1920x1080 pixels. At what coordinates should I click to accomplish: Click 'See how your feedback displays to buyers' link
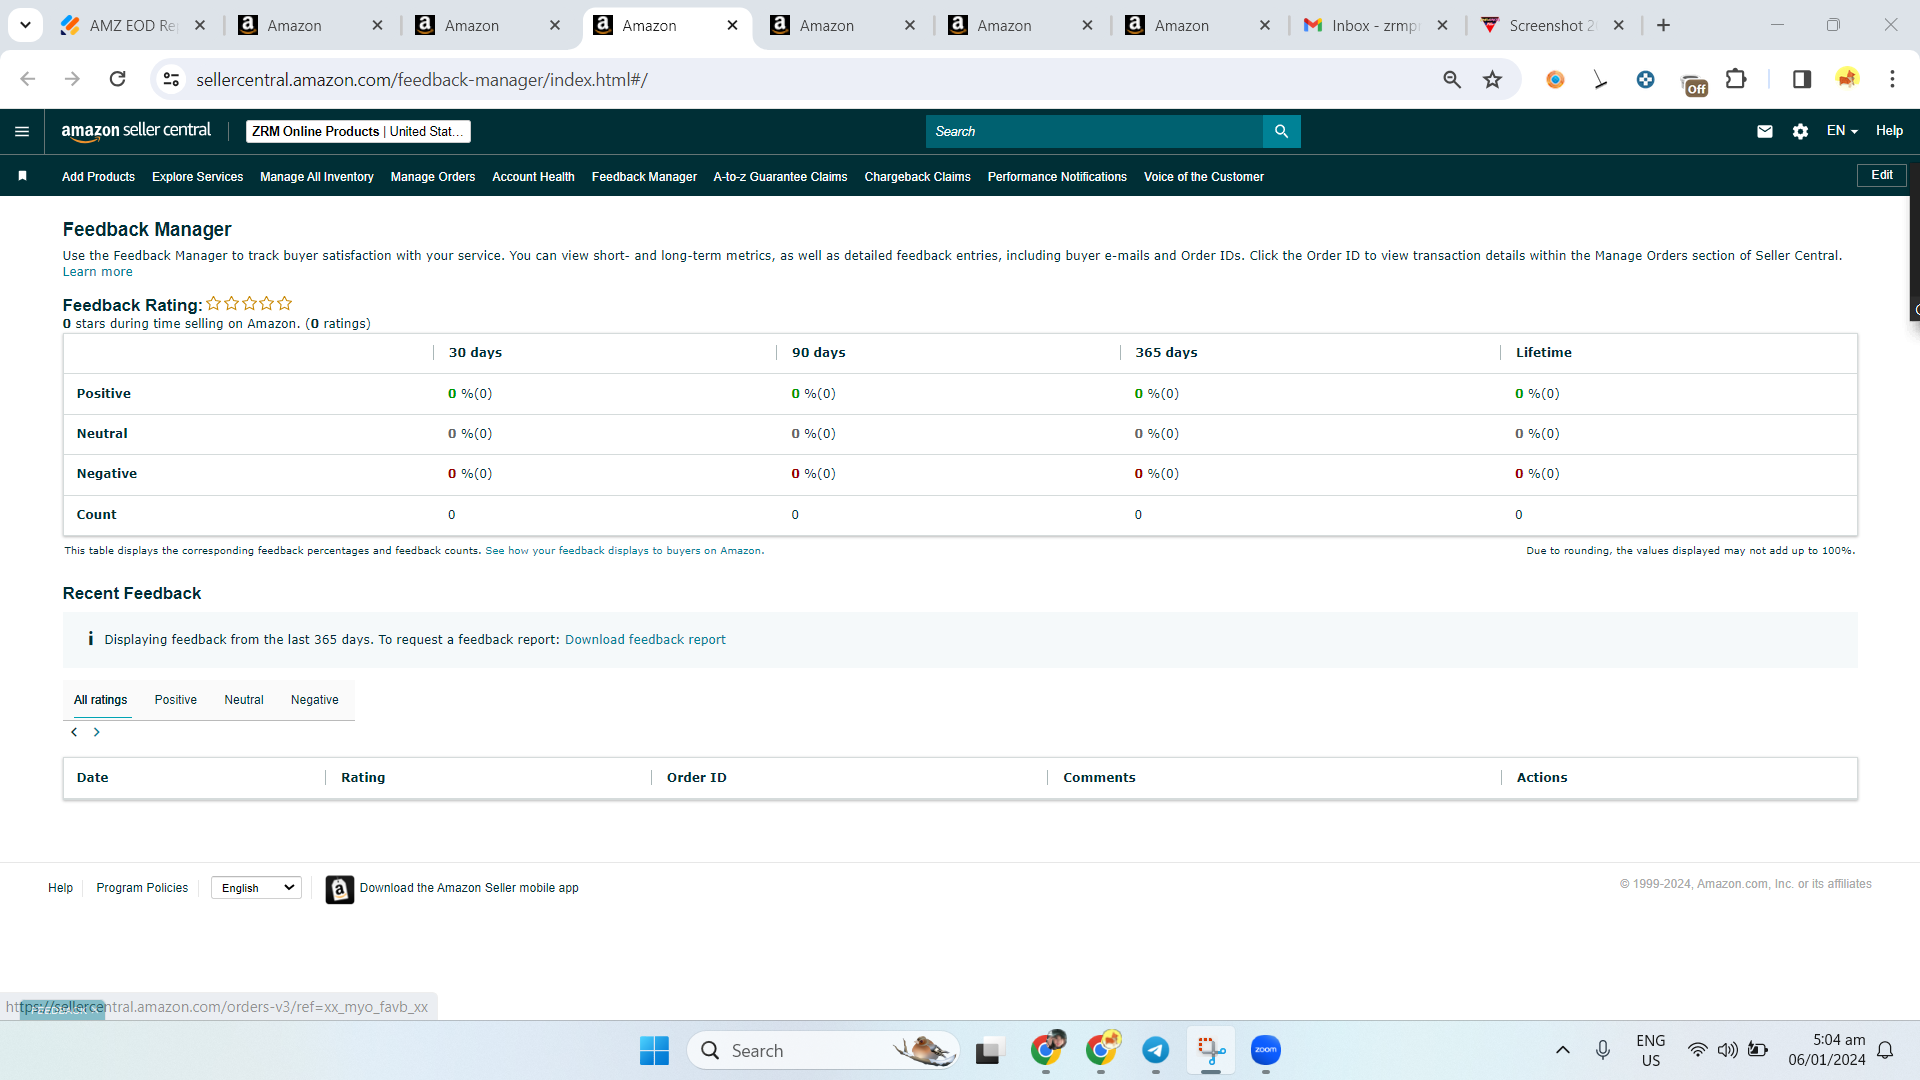[x=624, y=551]
